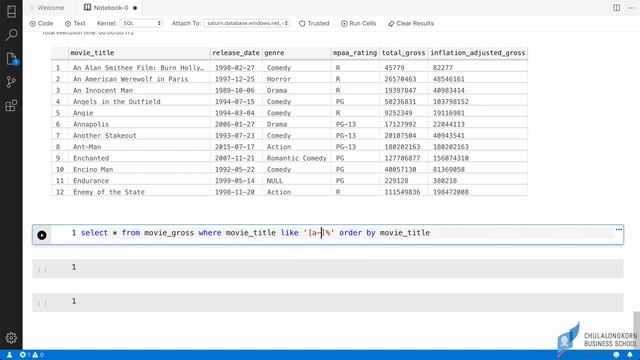Click the inflation_adjusted_gross column header
Viewport: 640px width, 360px height.
tap(478, 53)
